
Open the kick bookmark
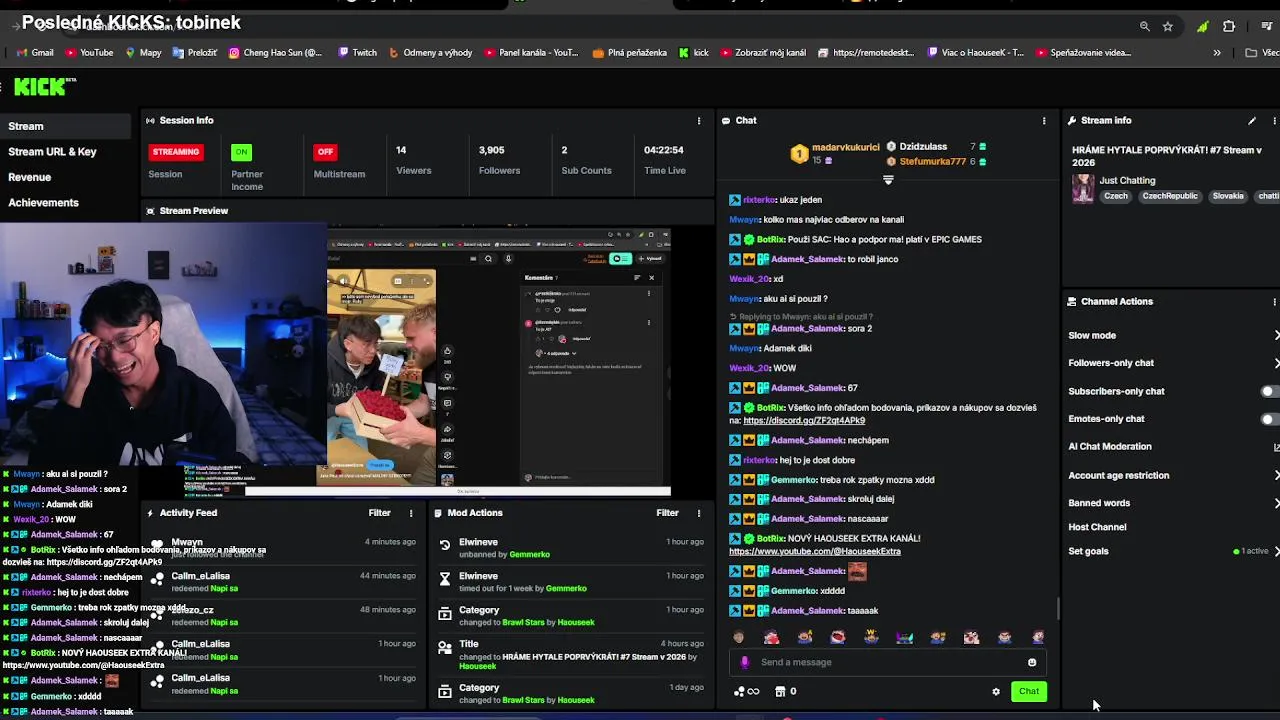694,53
